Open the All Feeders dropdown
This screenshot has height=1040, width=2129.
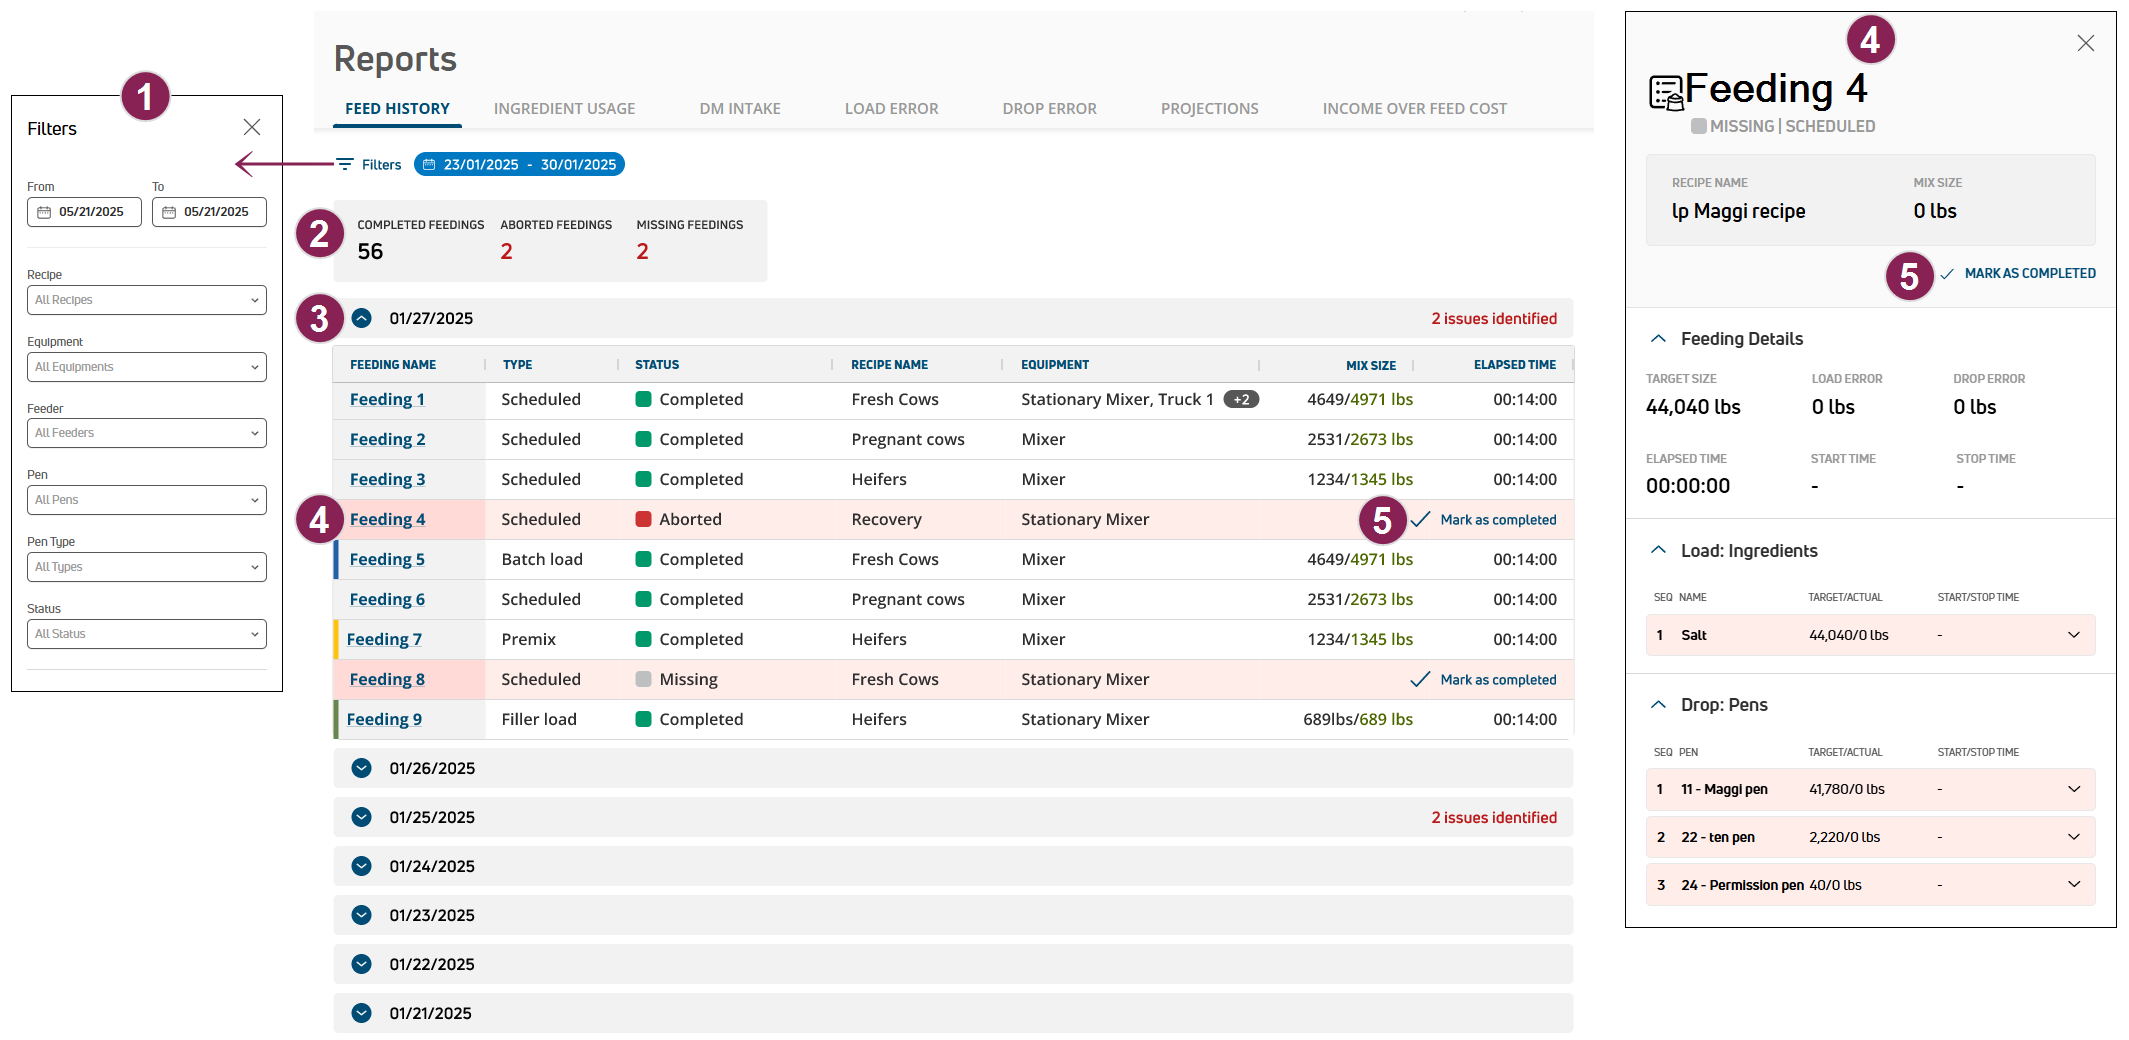tap(147, 433)
